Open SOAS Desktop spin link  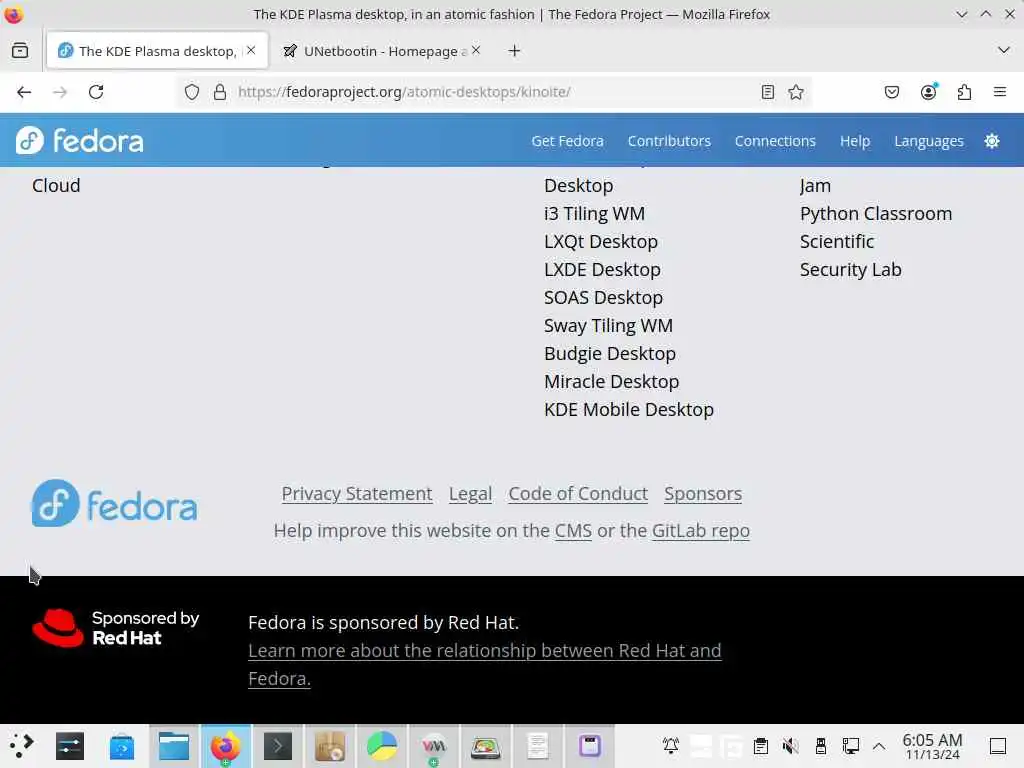(x=603, y=298)
